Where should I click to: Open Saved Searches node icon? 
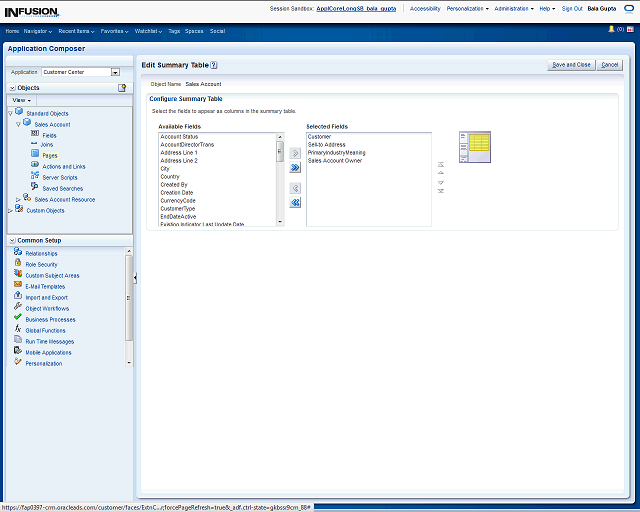click(x=35, y=187)
